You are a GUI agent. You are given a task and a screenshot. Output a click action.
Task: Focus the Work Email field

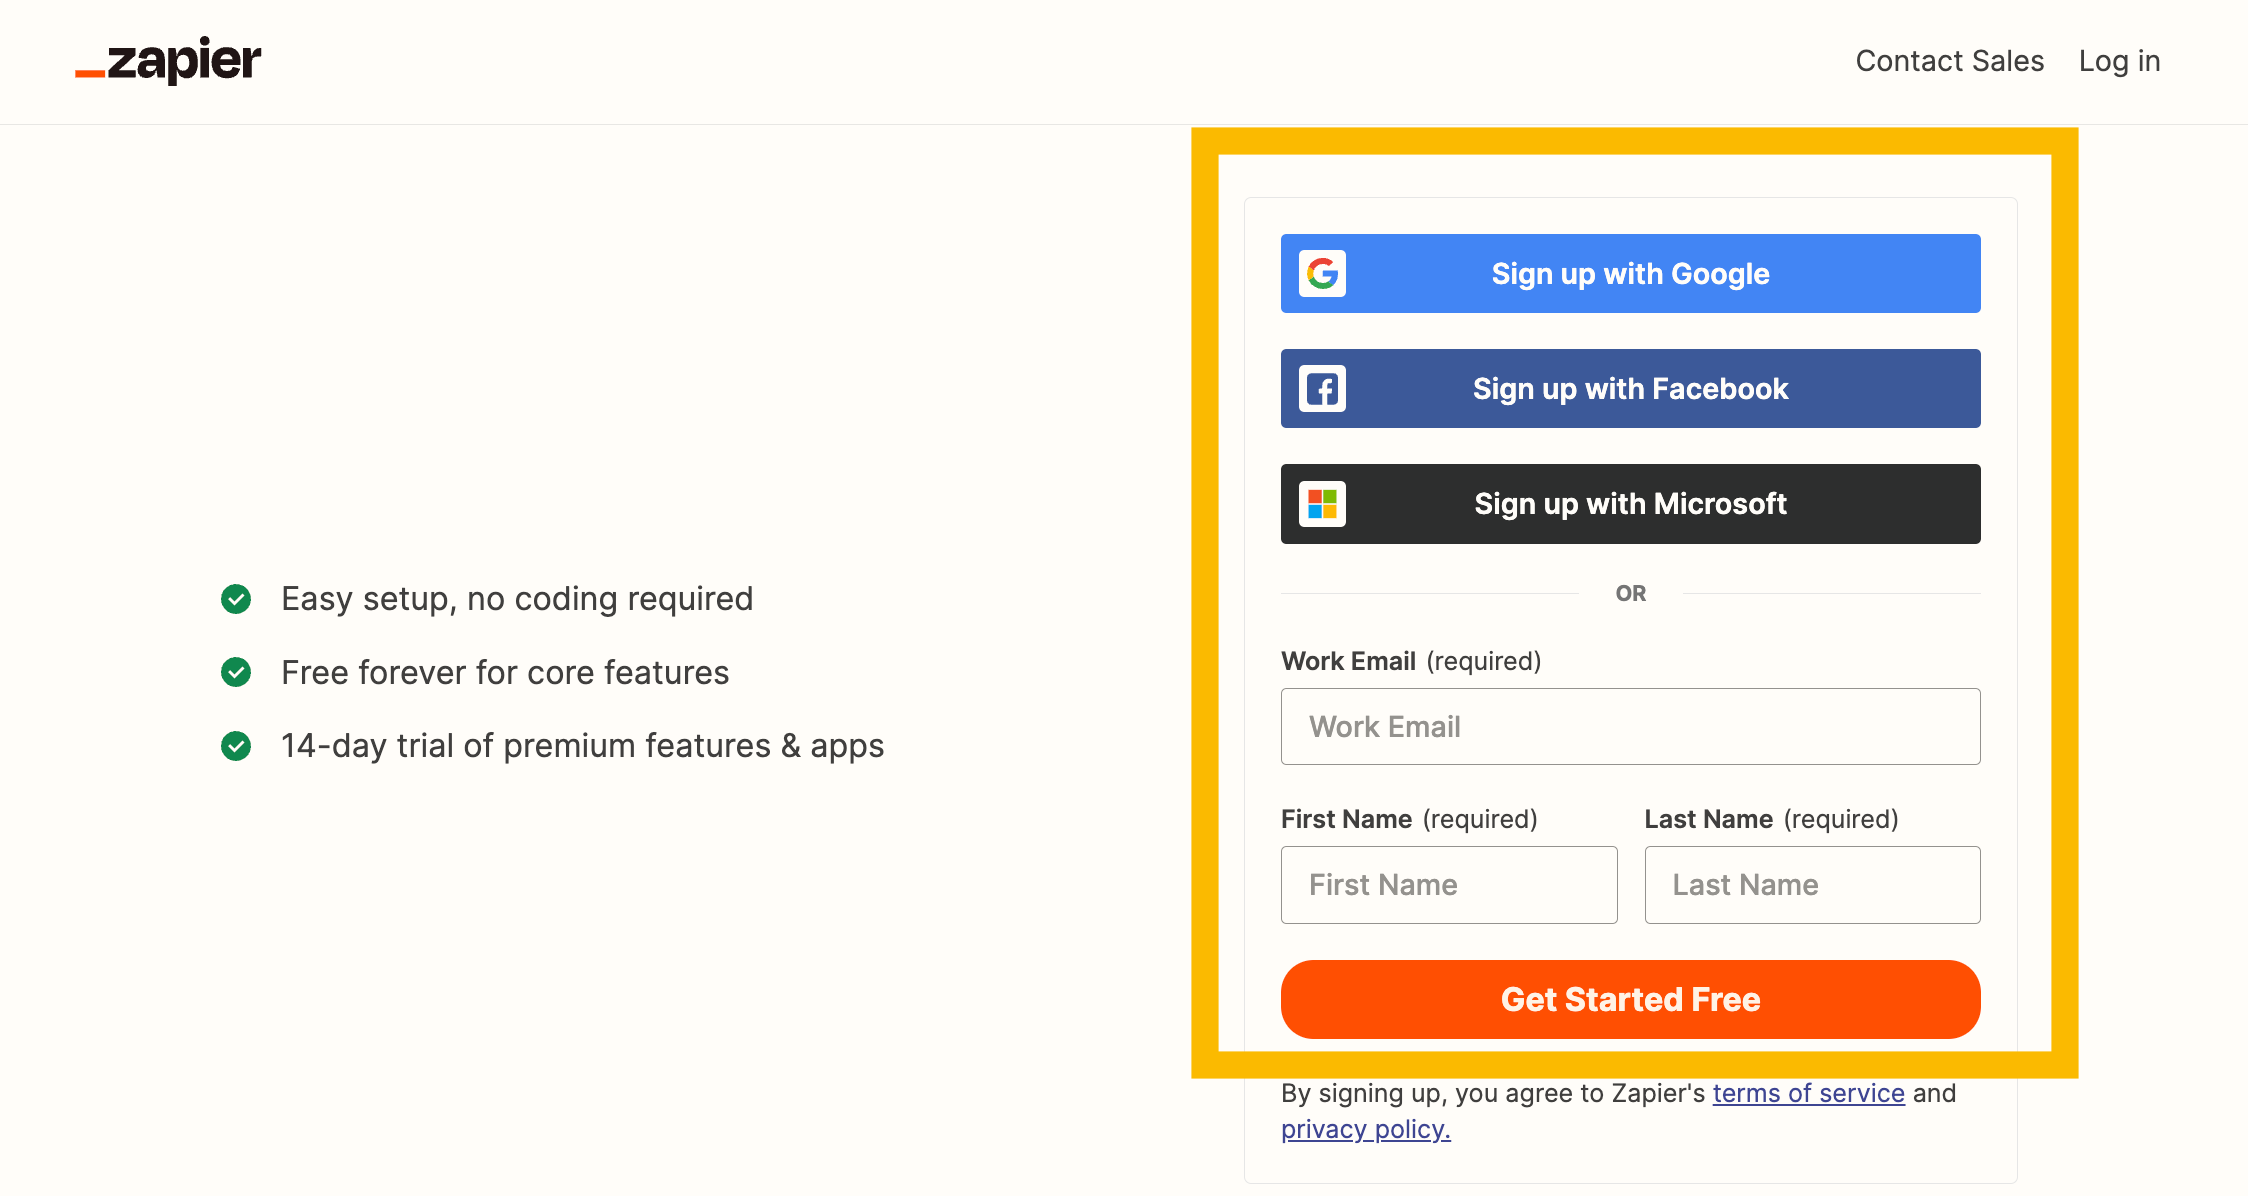tap(1630, 727)
